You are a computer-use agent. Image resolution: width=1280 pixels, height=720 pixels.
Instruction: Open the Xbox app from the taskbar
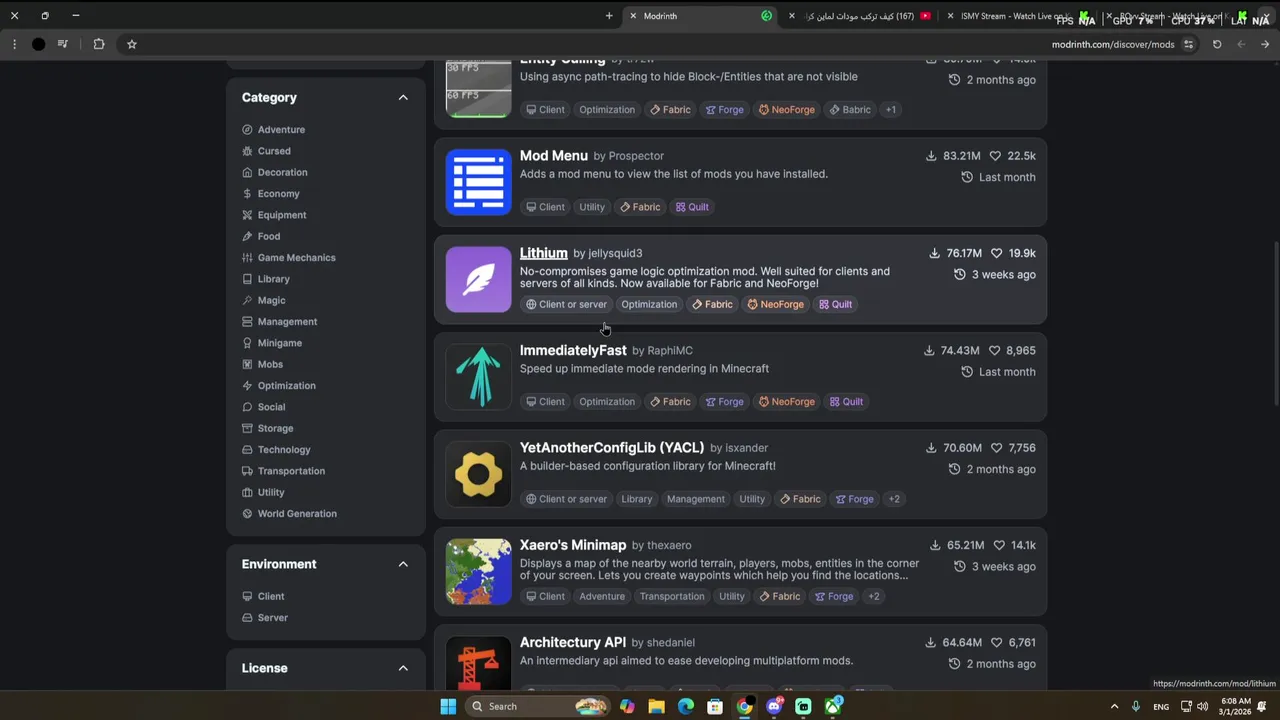pos(833,706)
